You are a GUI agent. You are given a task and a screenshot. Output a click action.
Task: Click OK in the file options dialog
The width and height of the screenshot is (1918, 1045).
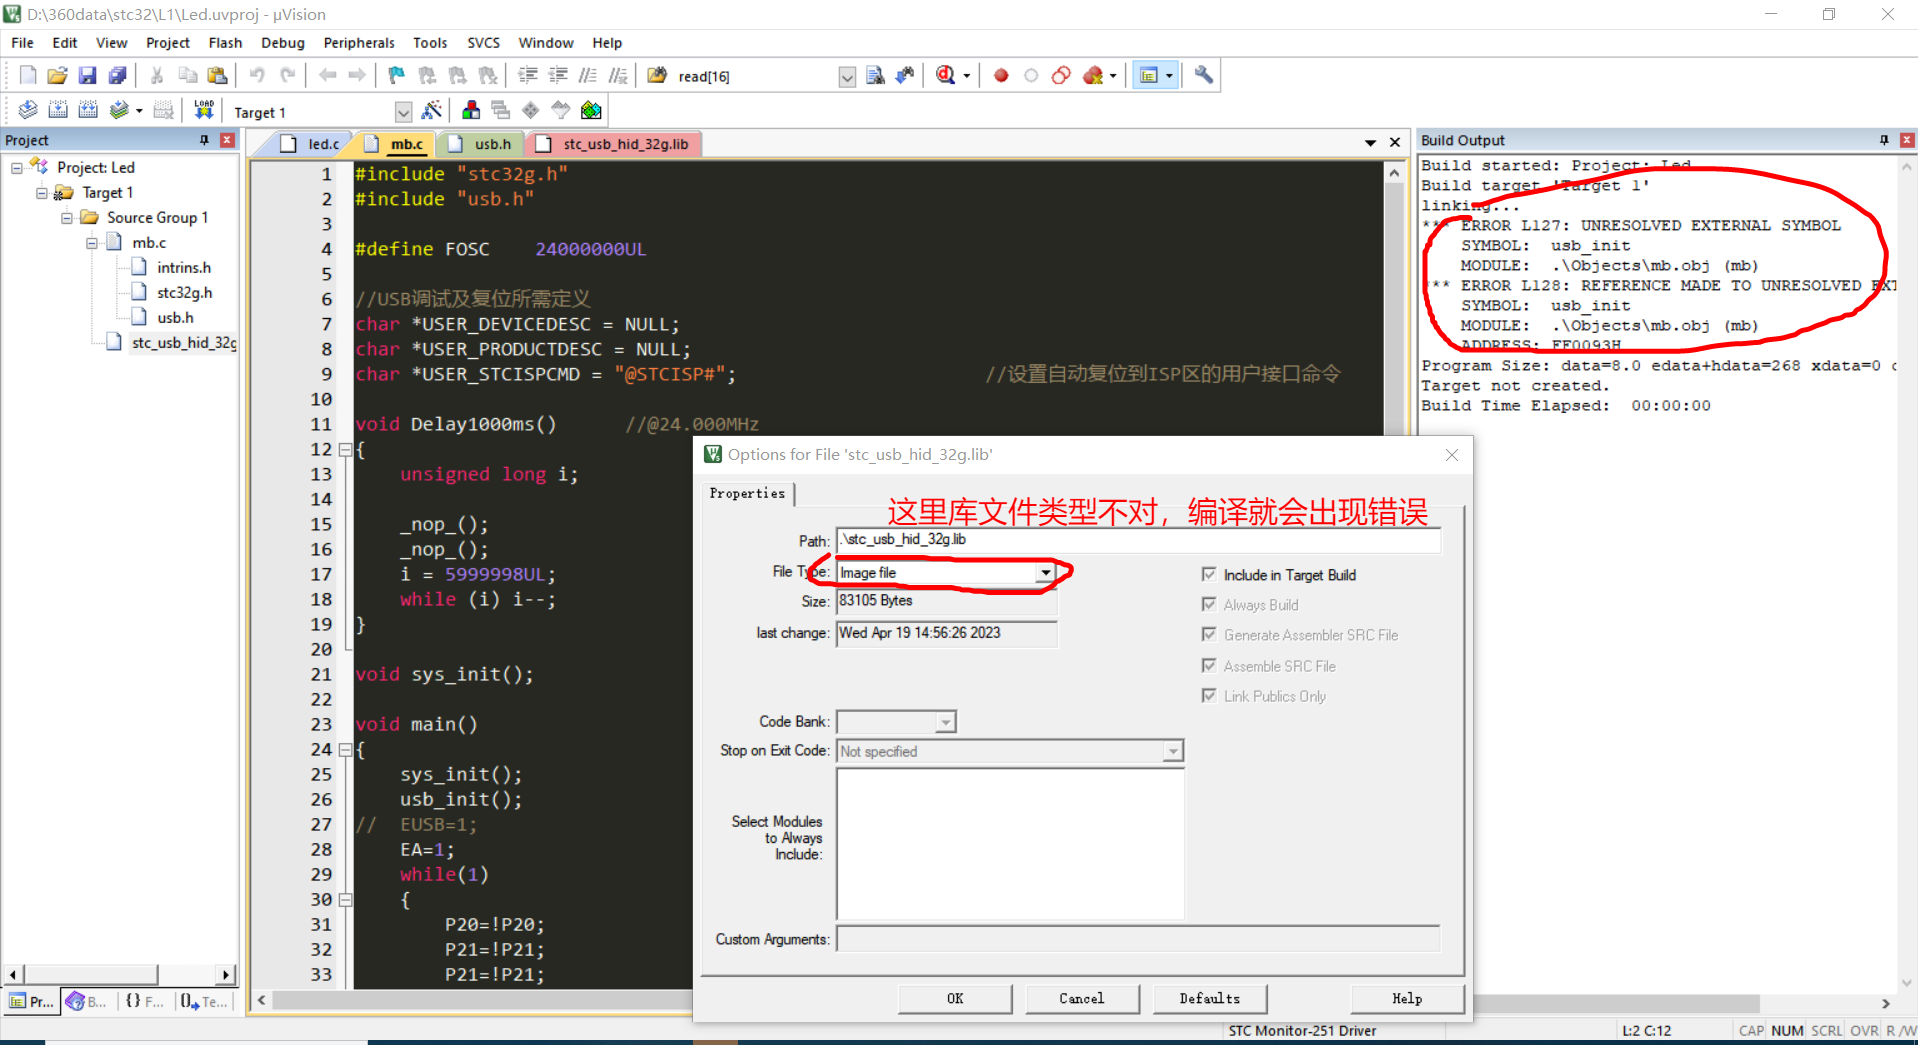click(955, 999)
